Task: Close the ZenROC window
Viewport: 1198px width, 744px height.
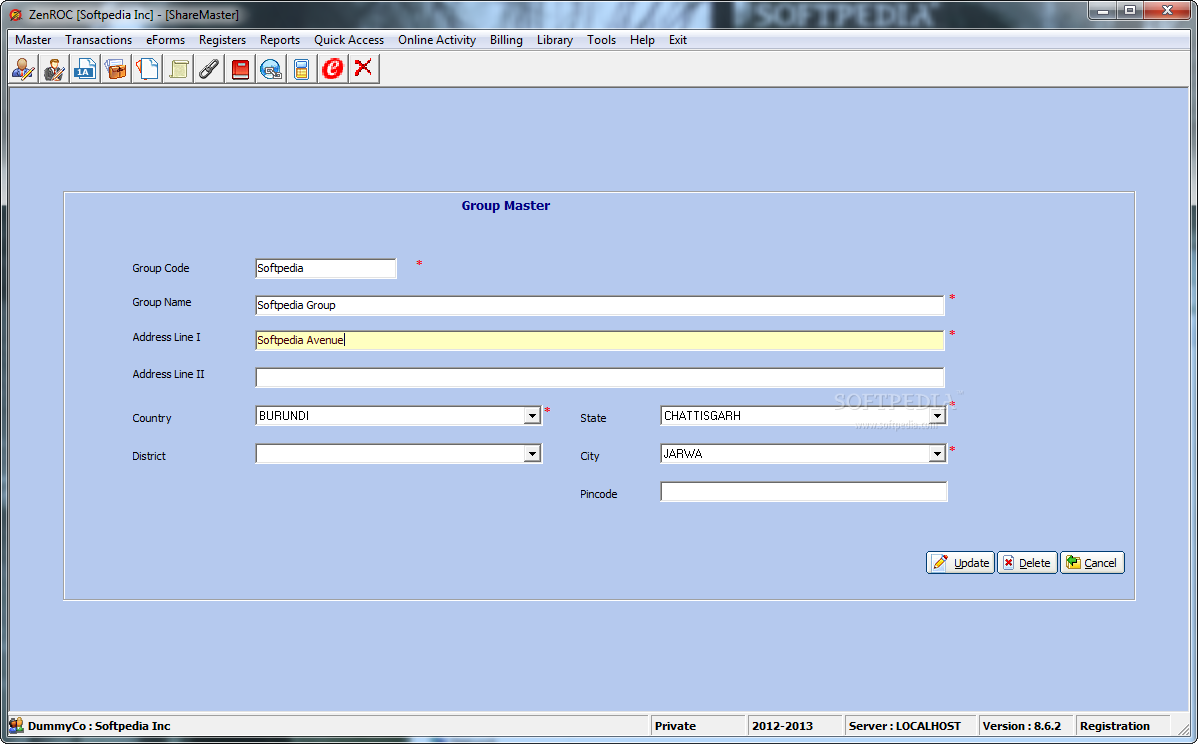Action: 1167,11
